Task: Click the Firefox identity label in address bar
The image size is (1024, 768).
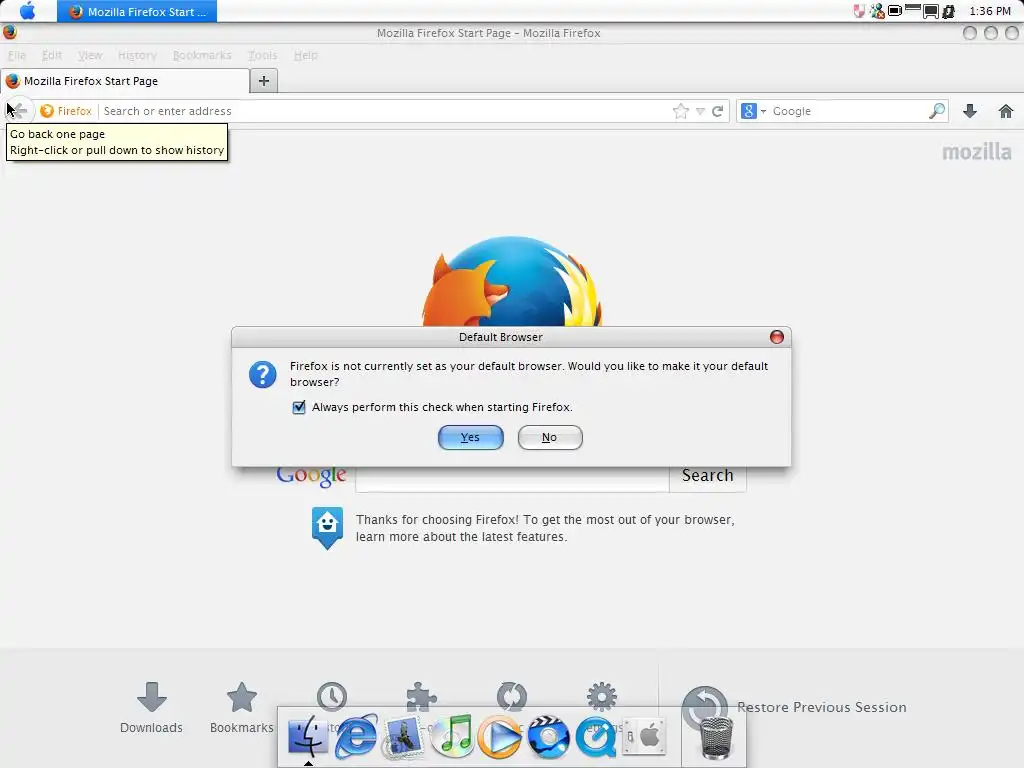Action: [x=66, y=111]
